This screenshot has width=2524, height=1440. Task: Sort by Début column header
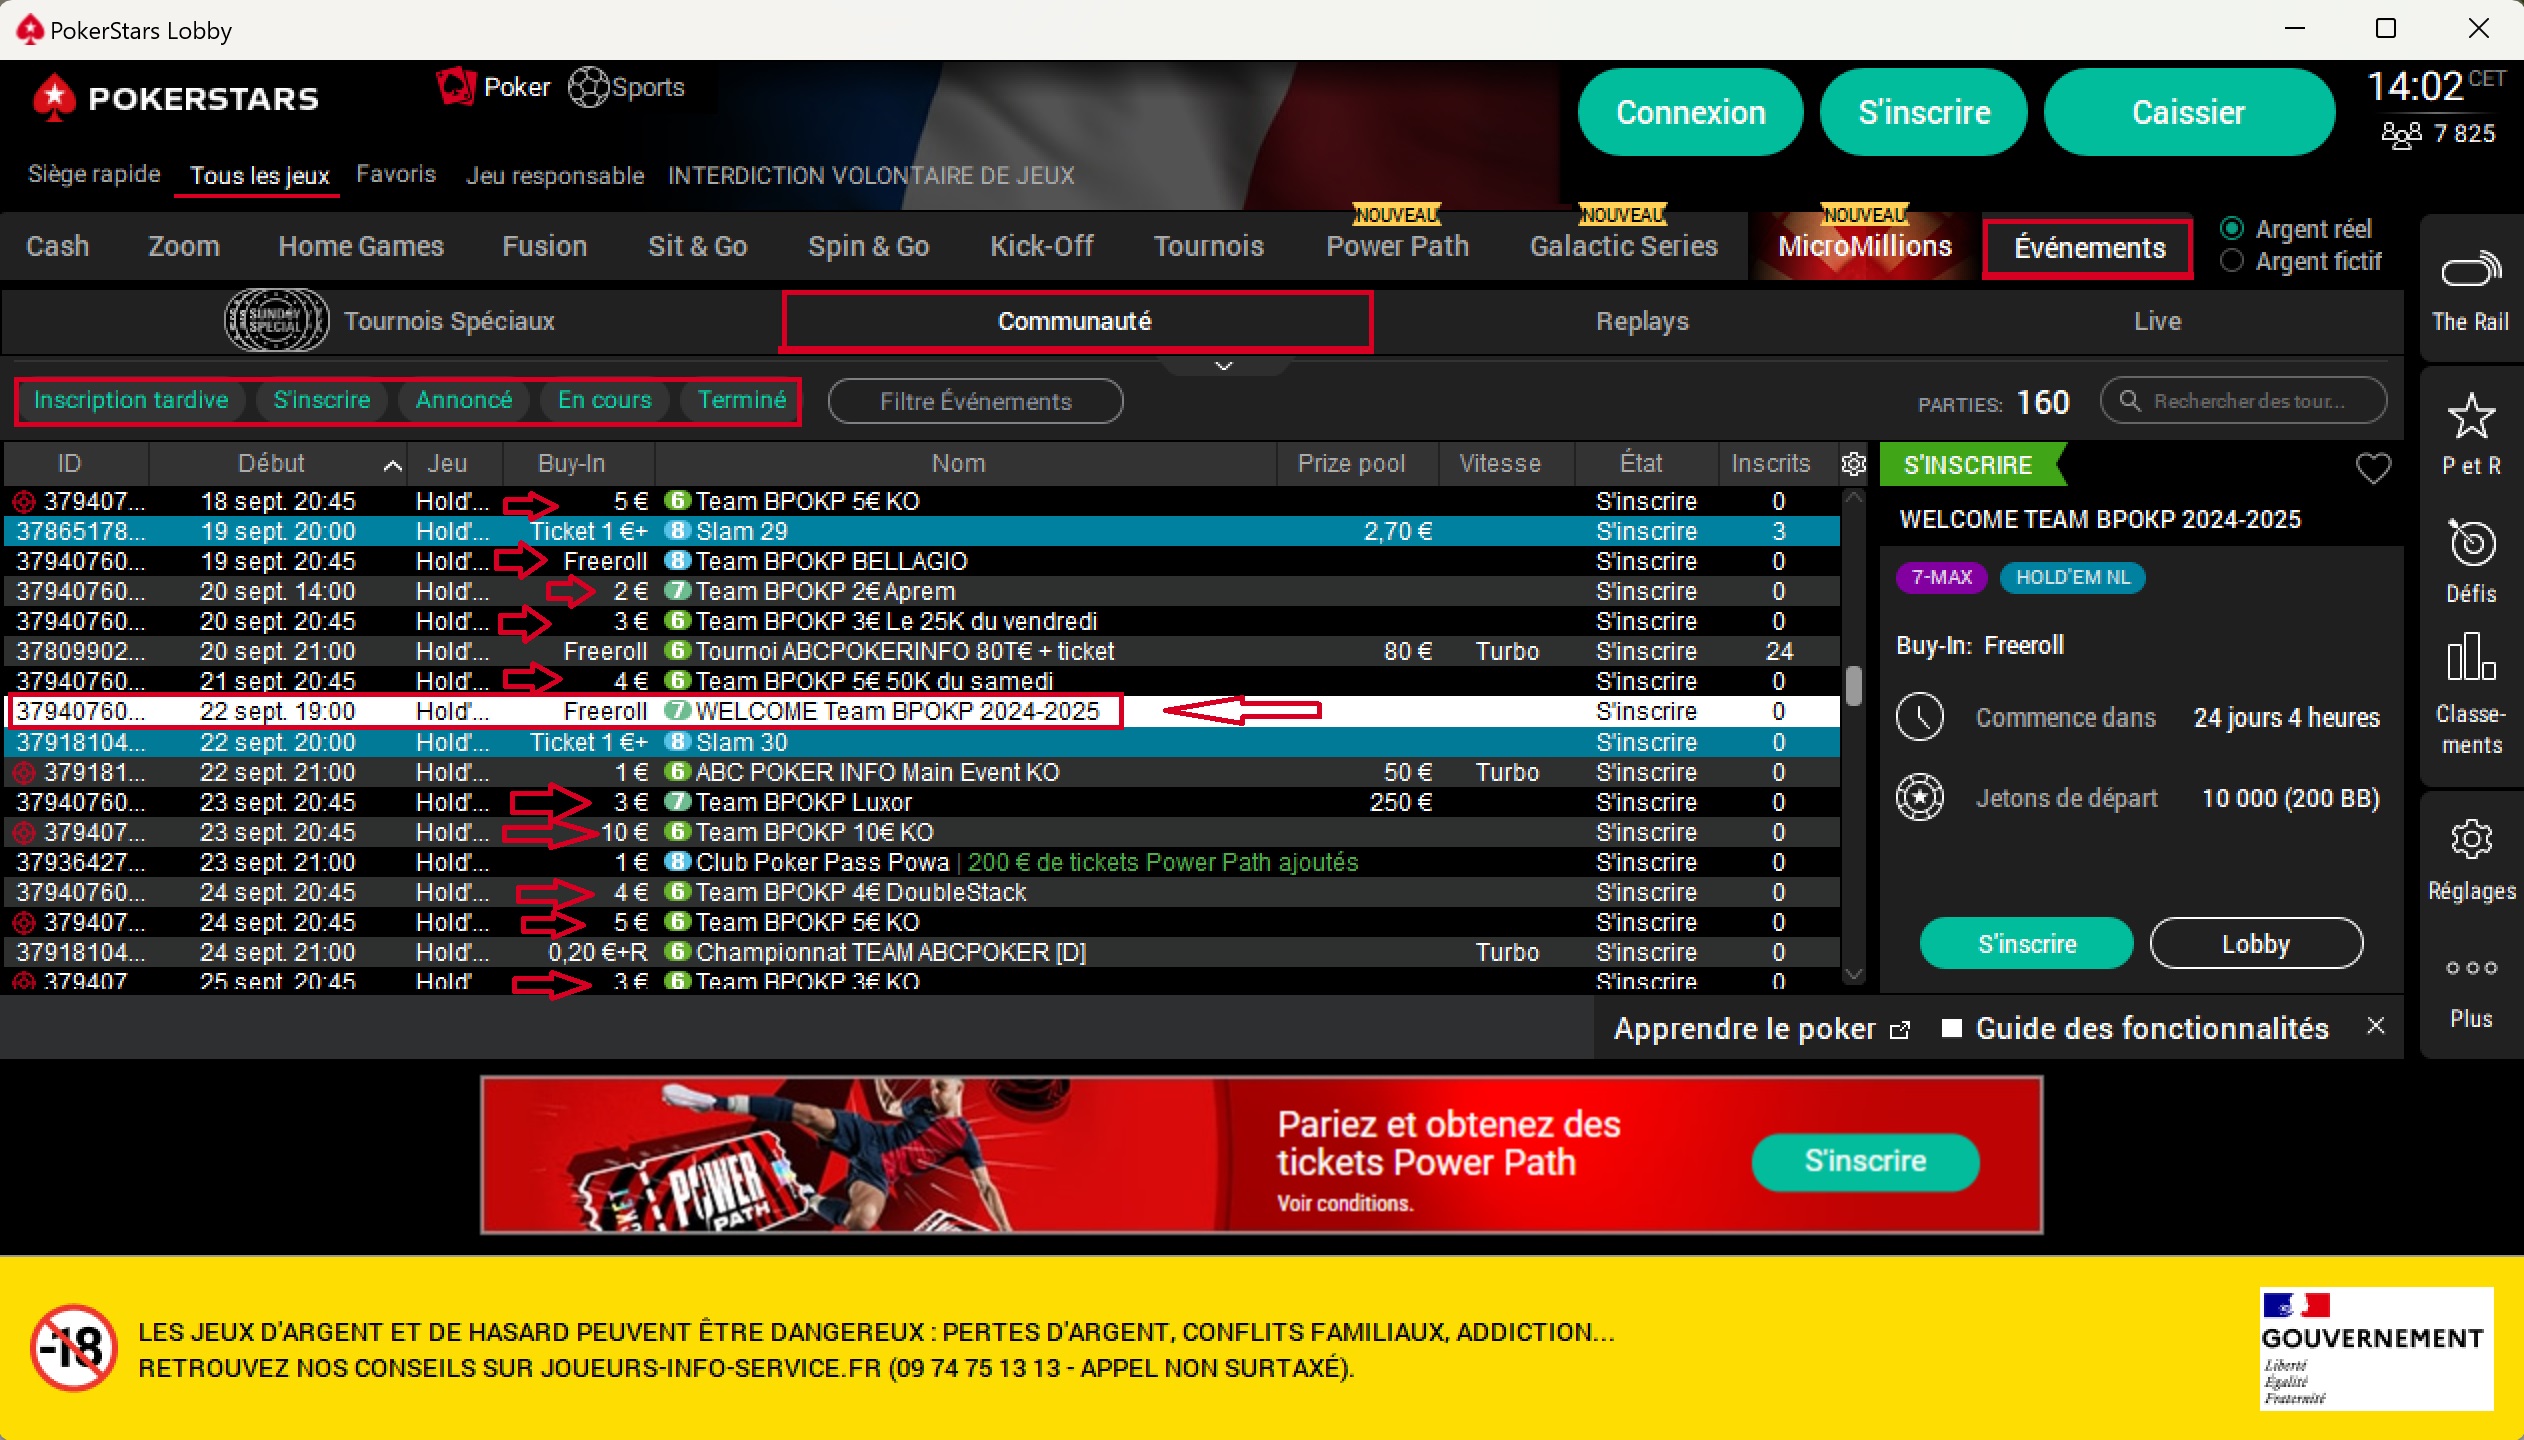pyautogui.click(x=278, y=464)
